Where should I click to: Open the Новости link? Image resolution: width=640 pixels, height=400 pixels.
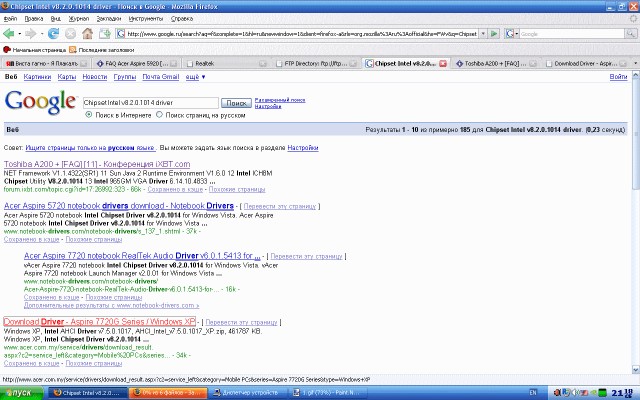[95, 77]
